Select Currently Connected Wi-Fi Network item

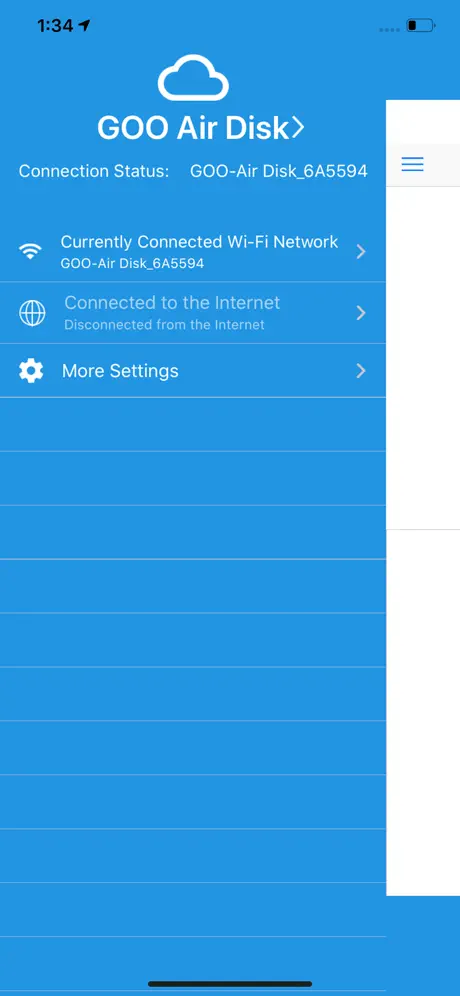(193, 252)
